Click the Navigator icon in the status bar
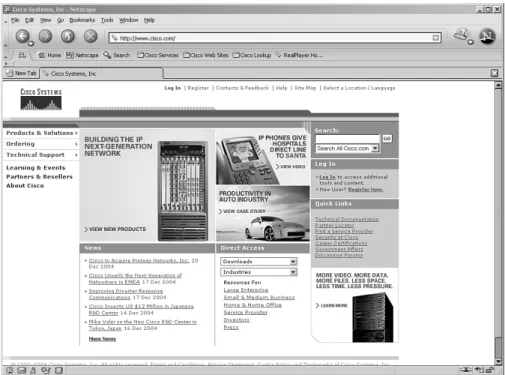505x375 pixels. [9, 370]
